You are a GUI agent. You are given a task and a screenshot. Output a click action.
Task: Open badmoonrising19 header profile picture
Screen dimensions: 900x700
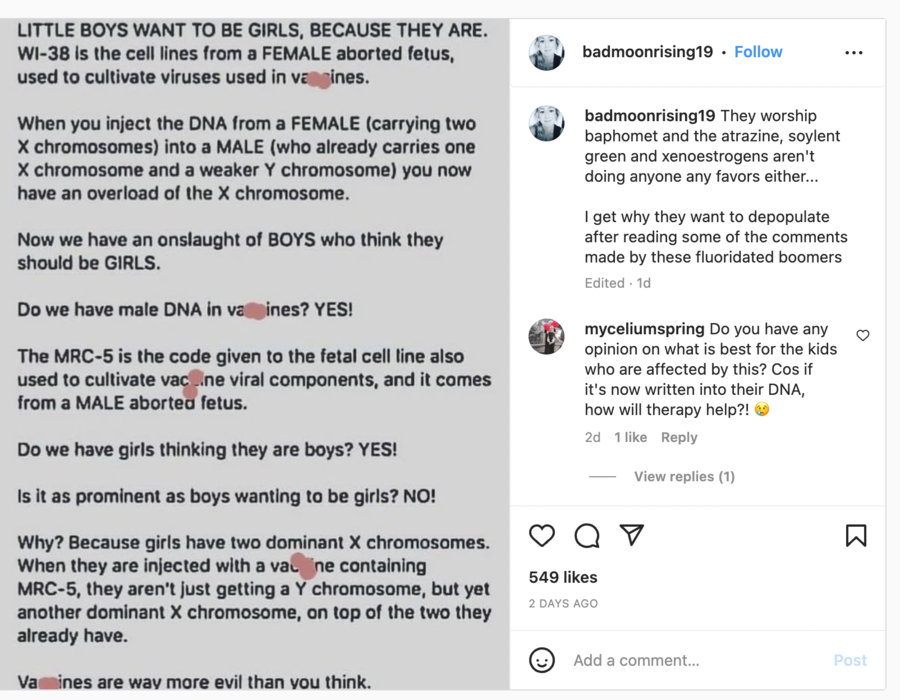coord(546,52)
